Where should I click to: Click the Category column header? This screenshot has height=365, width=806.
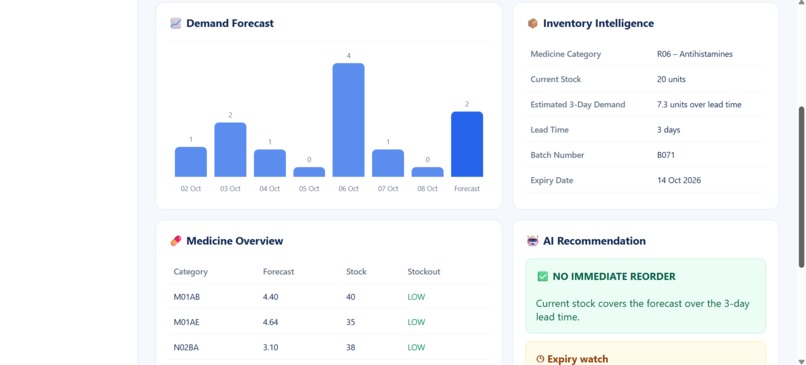[x=190, y=271]
